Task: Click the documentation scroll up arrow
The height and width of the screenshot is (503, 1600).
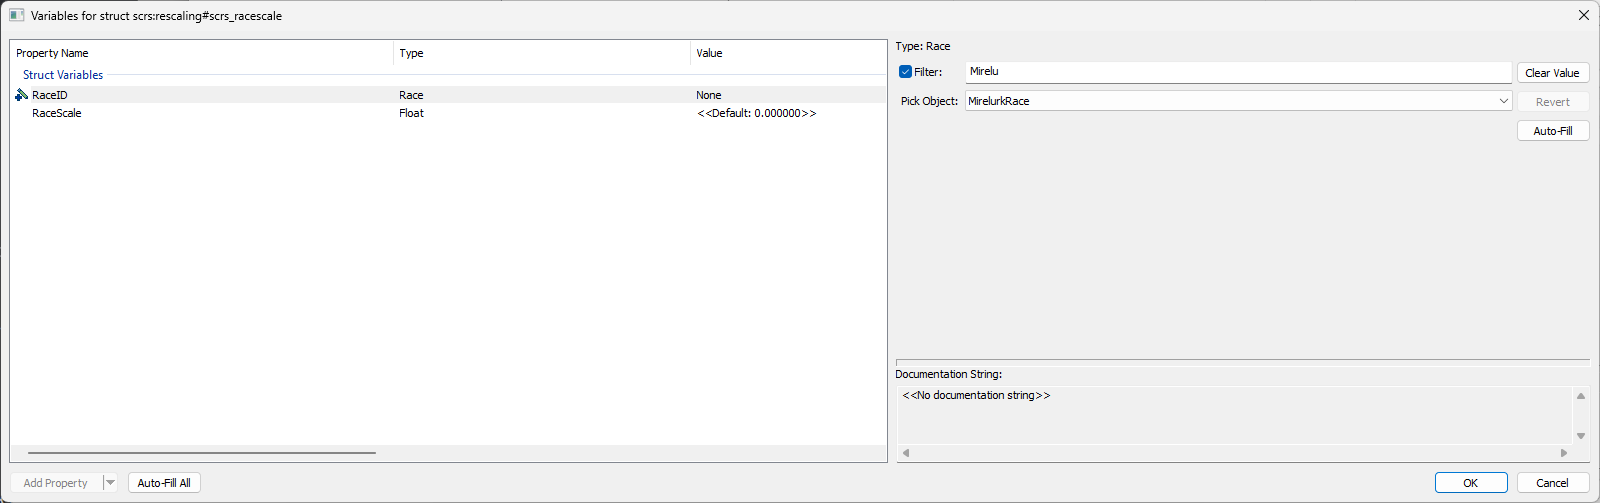Action: pyautogui.click(x=1580, y=396)
